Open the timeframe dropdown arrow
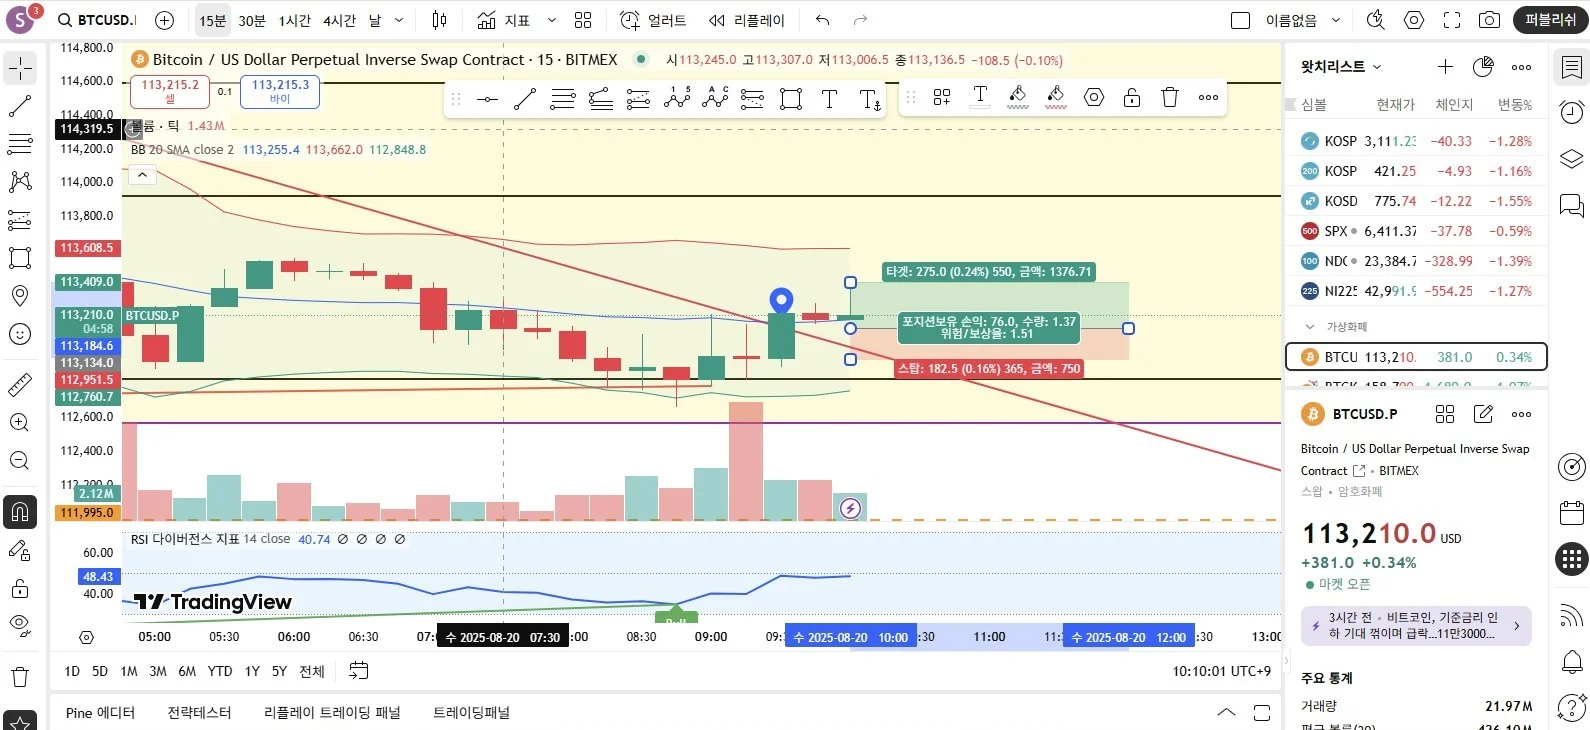 point(399,20)
